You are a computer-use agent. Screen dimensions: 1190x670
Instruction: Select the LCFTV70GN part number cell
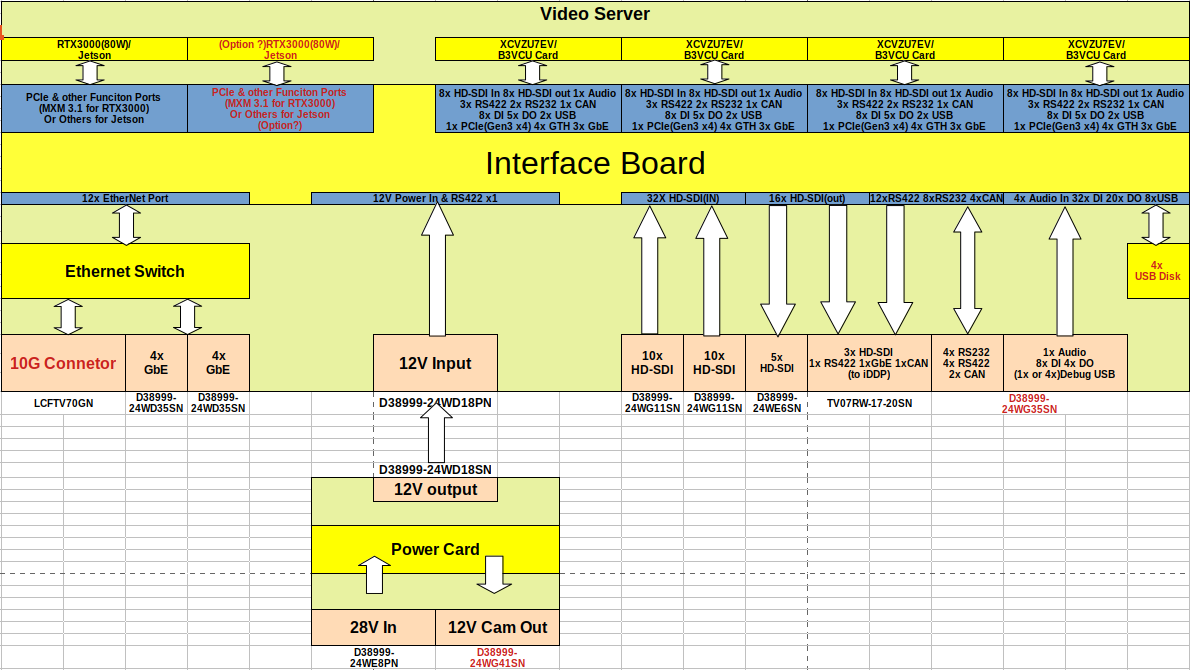point(63,403)
